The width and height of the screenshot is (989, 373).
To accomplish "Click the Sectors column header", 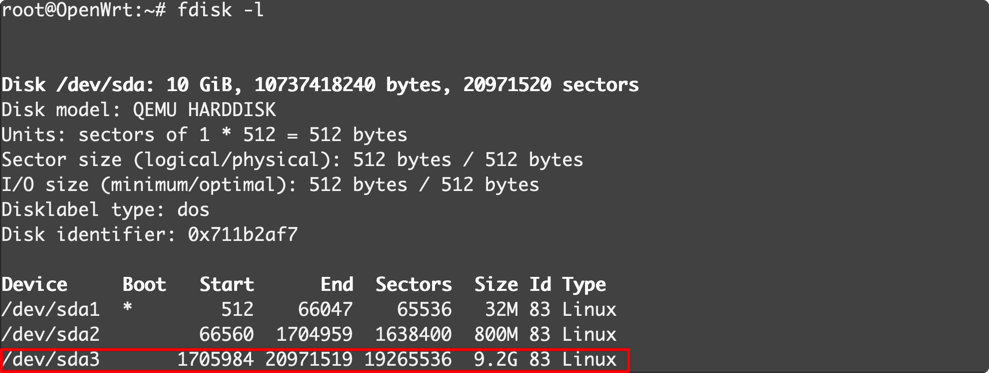I will tap(414, 285).
